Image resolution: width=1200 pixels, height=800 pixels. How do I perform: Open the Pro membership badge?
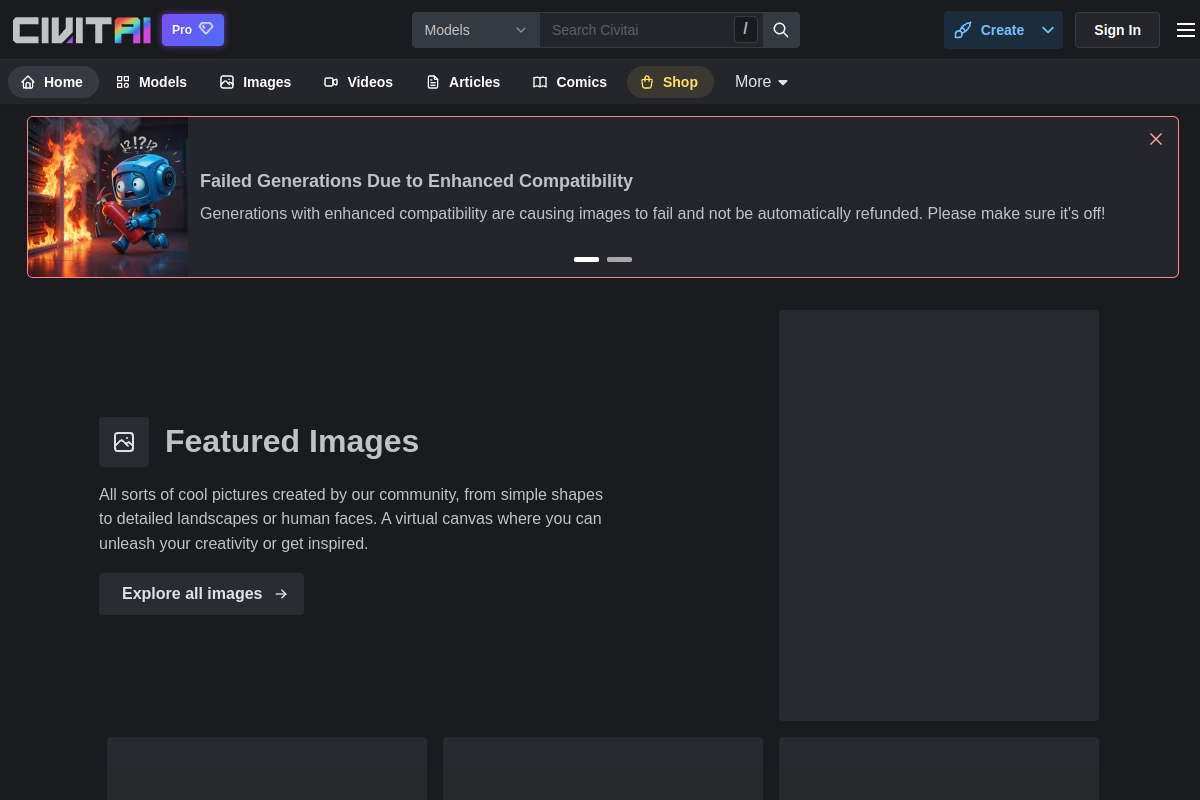point(193,30)
